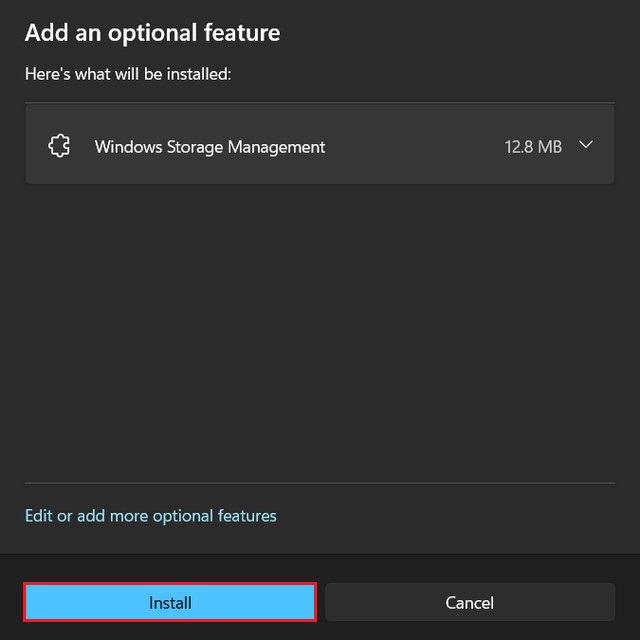640x640 pixels.
Task: Click the Install button
Action: click(170, 602)
